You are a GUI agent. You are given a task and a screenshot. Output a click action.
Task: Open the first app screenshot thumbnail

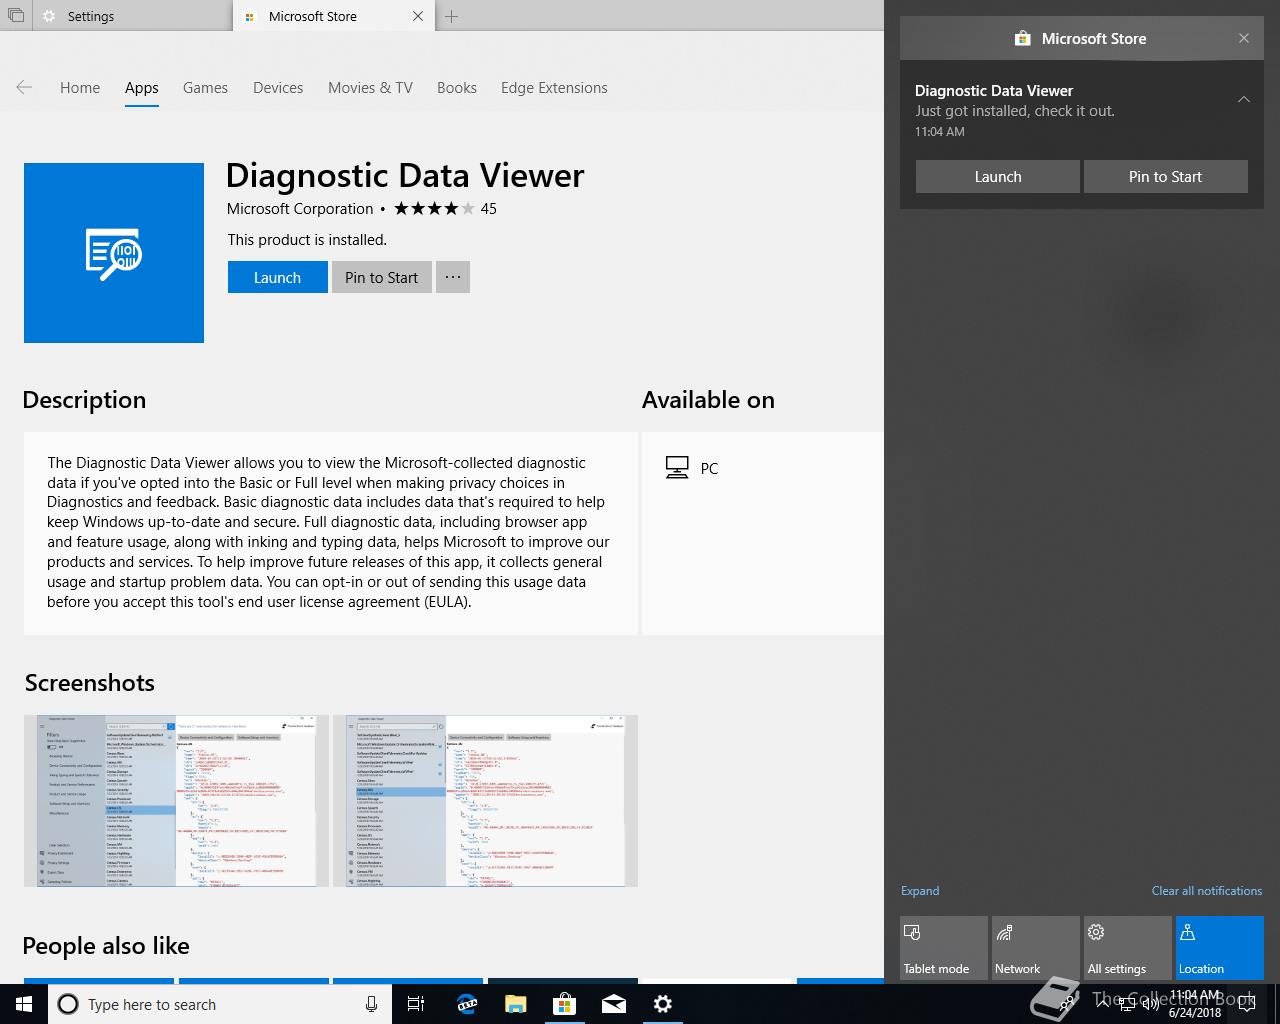point(176,801)
